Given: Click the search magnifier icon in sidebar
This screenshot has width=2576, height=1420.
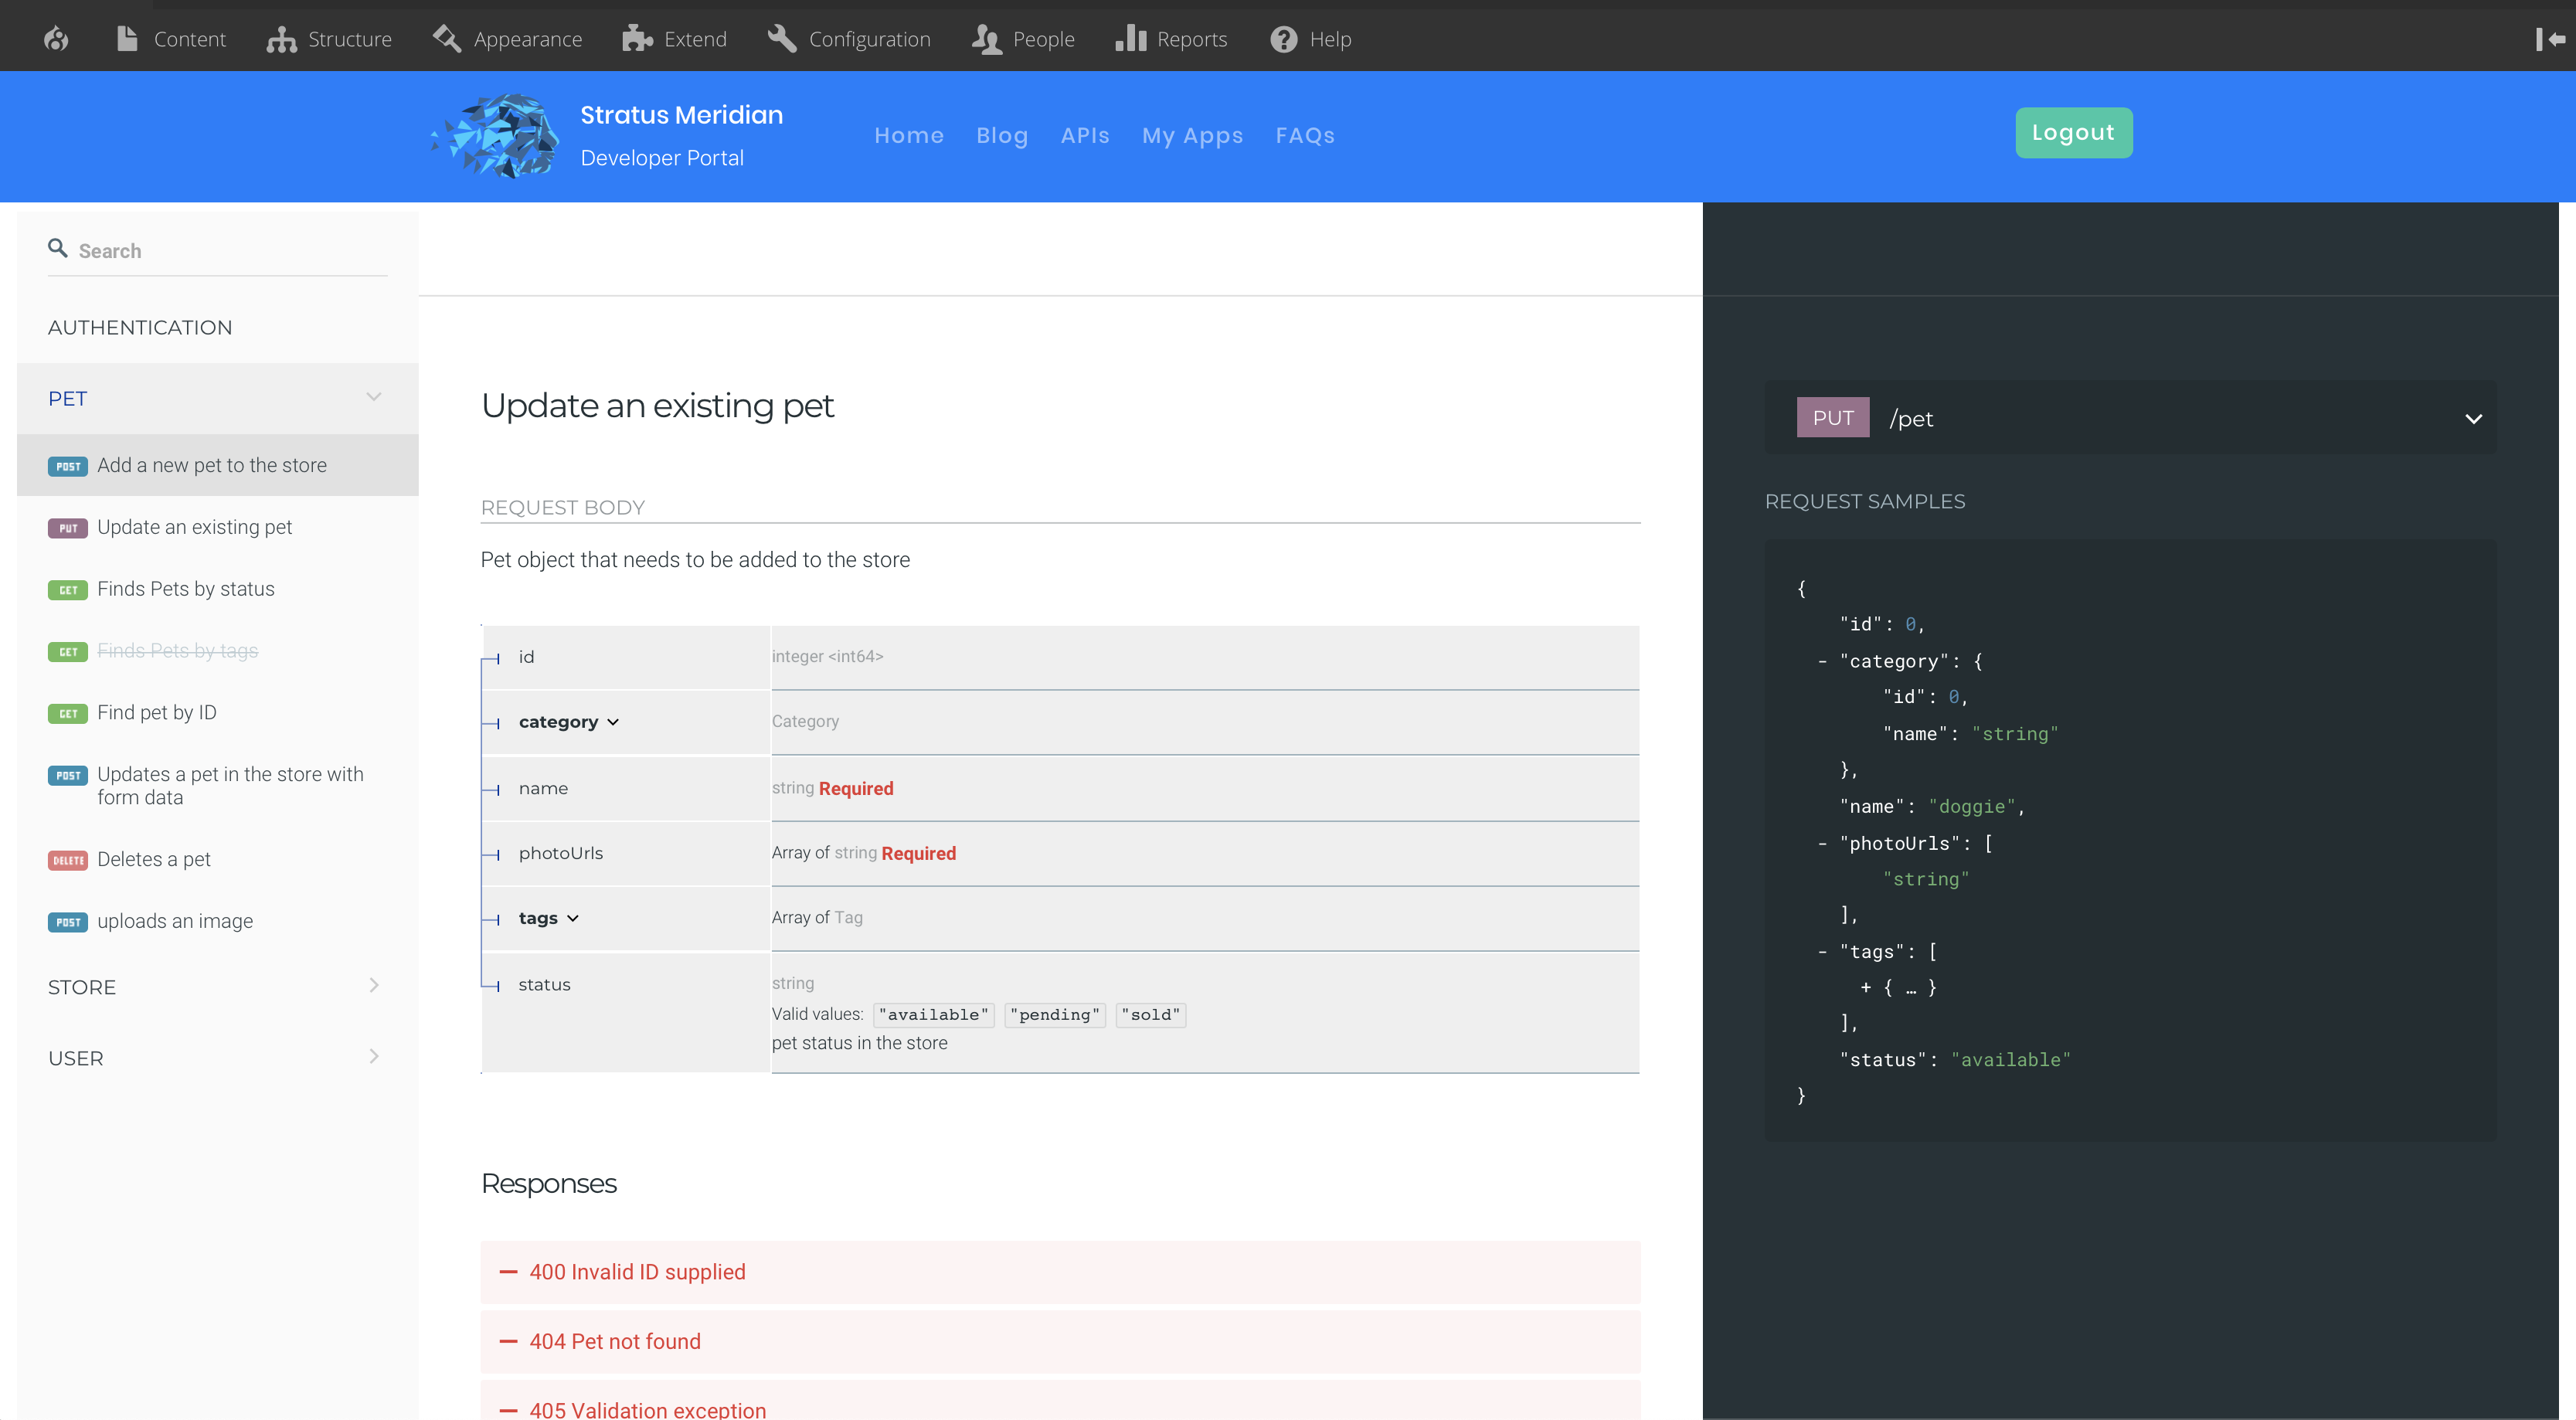Looking at the screenshot, I should click(x=58, y=247).
